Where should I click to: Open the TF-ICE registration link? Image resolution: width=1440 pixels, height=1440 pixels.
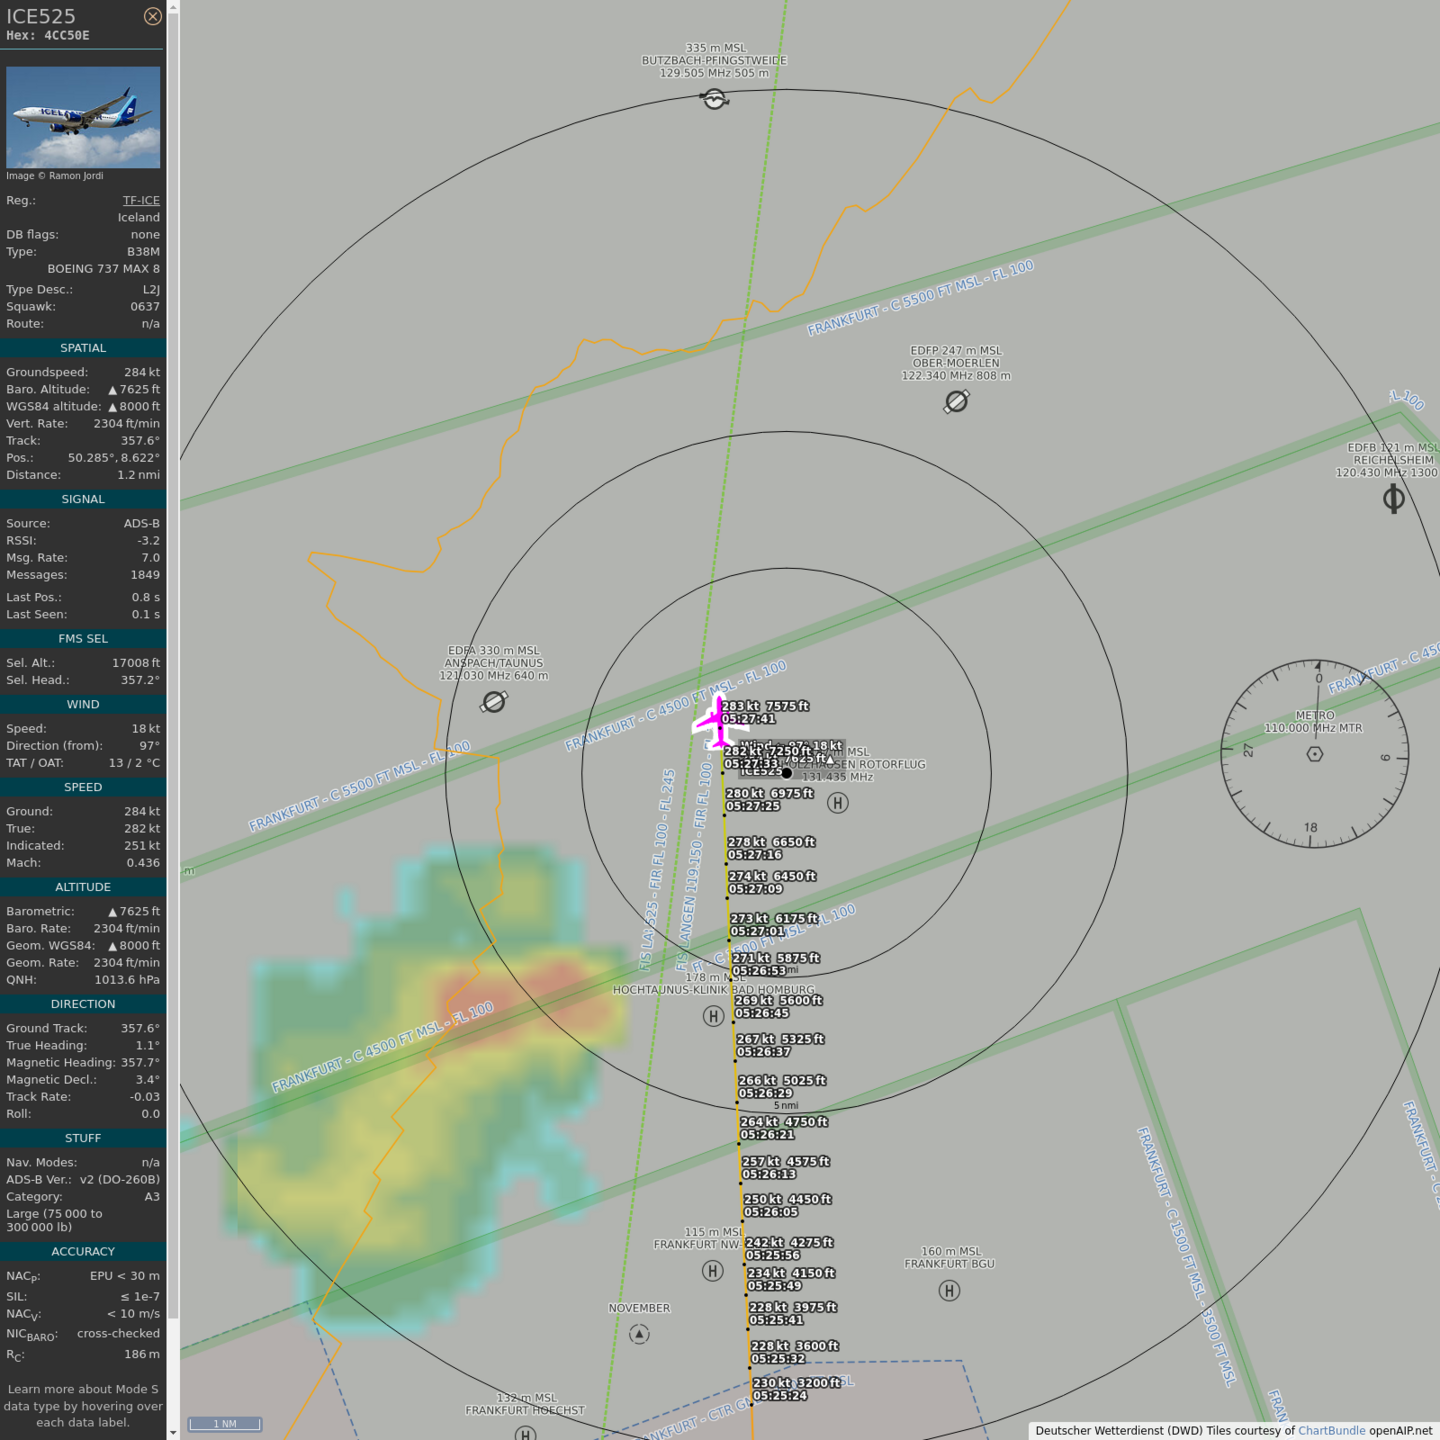141,200
